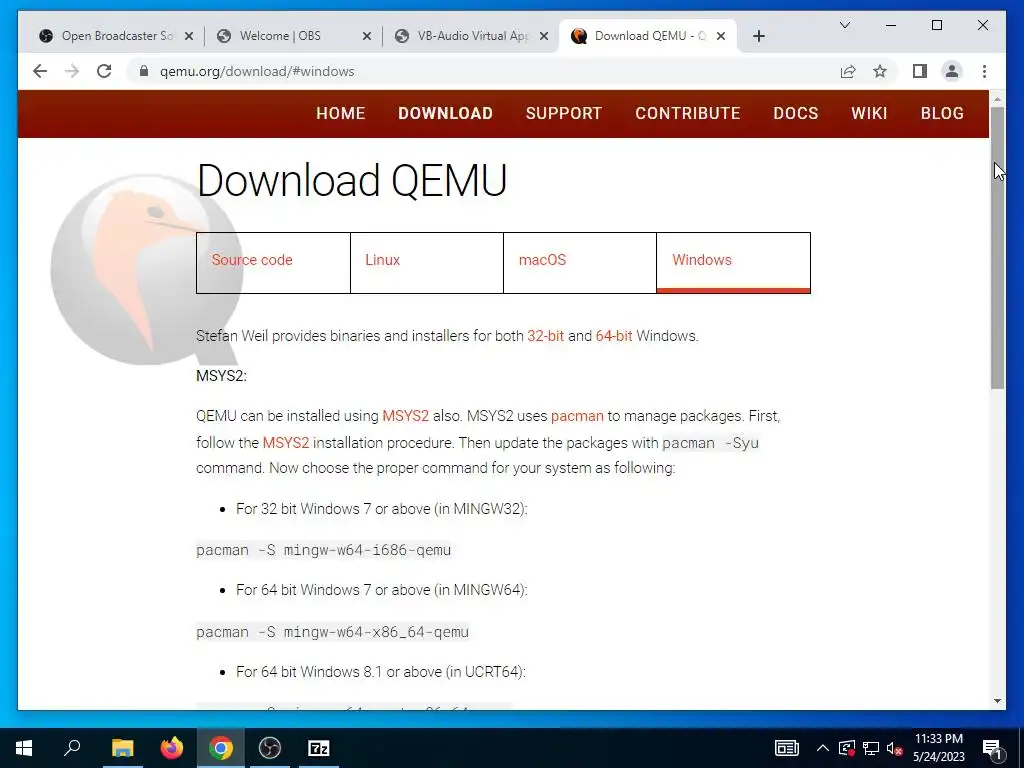This screenshot has height=768, width=1024.
Task: Go back to the previous page
Action: 40,71
